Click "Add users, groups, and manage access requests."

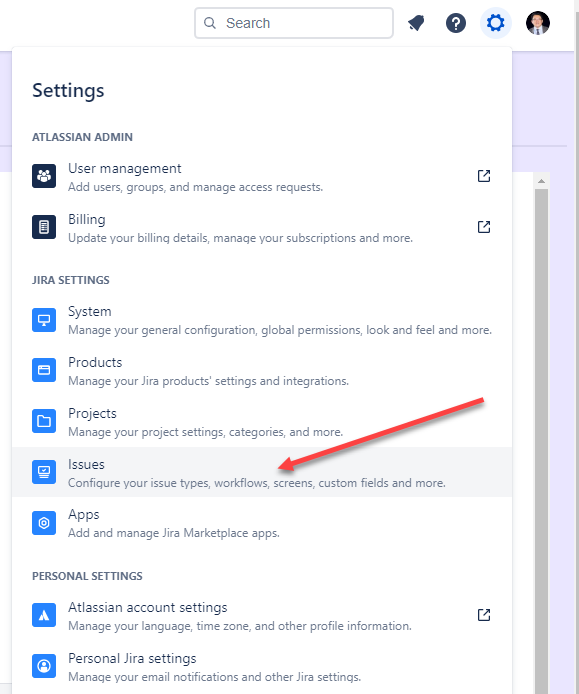[195, 187]
